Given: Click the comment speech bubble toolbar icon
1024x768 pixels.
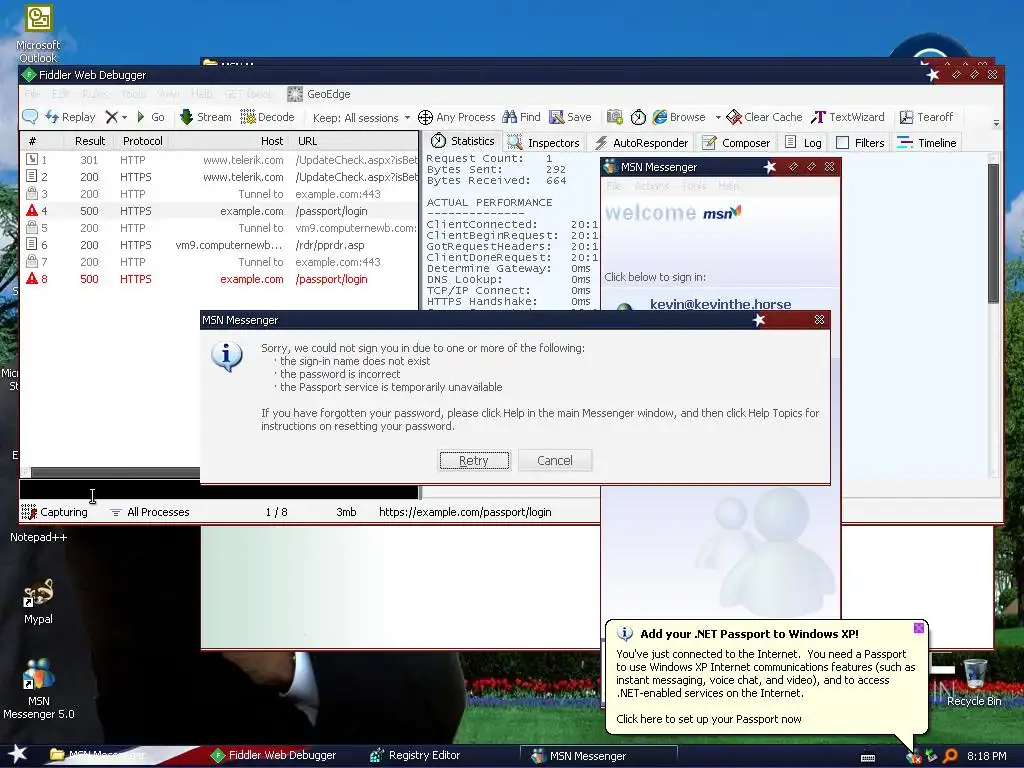Looking at the screenshot, I should [x=29, y=117].
